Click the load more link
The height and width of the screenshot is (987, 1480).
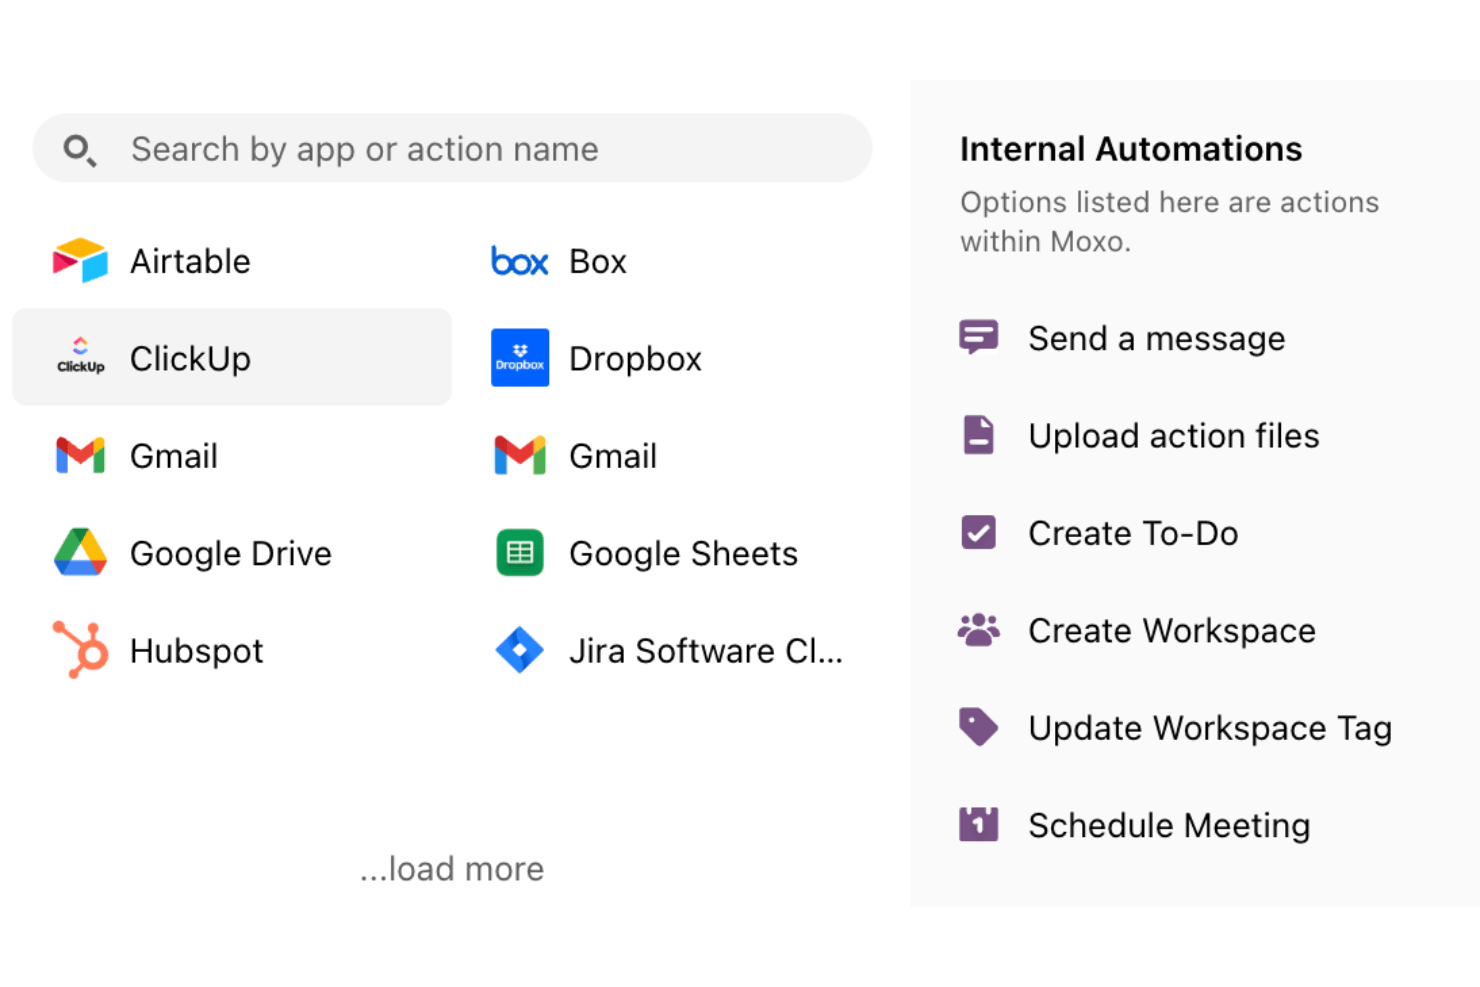(x=452, y=868)
